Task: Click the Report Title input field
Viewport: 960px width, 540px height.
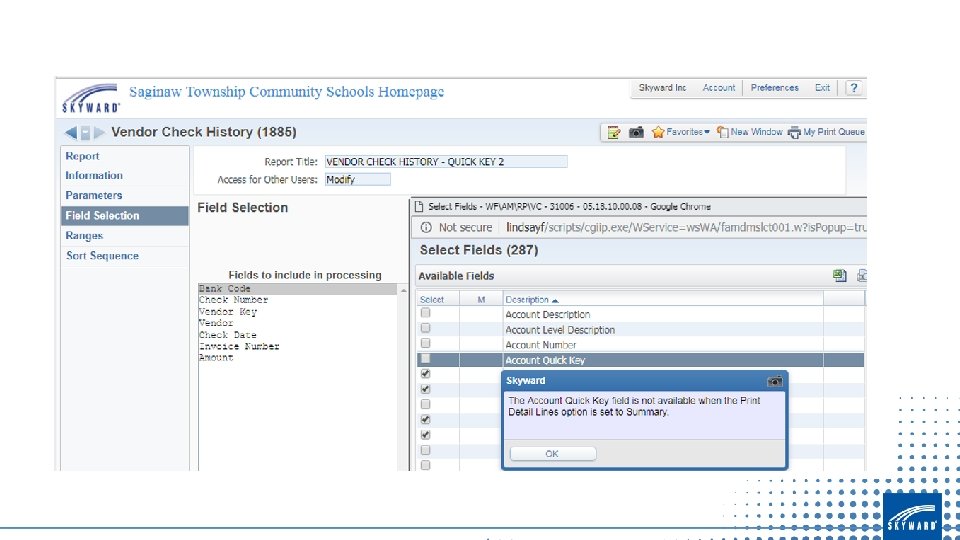Action: click(446, 162)
